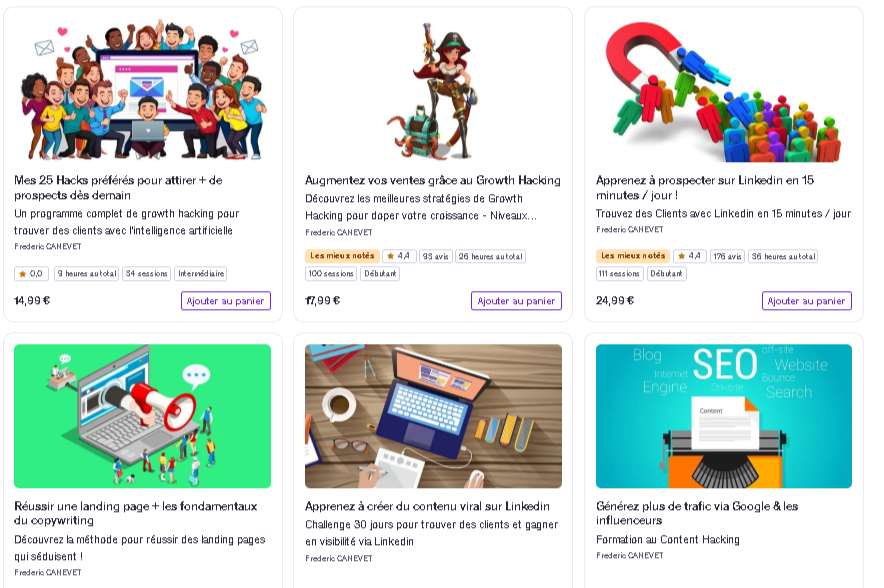
Task: Open the pirate woman course thumbnail
Action: [x=433, y=90]
